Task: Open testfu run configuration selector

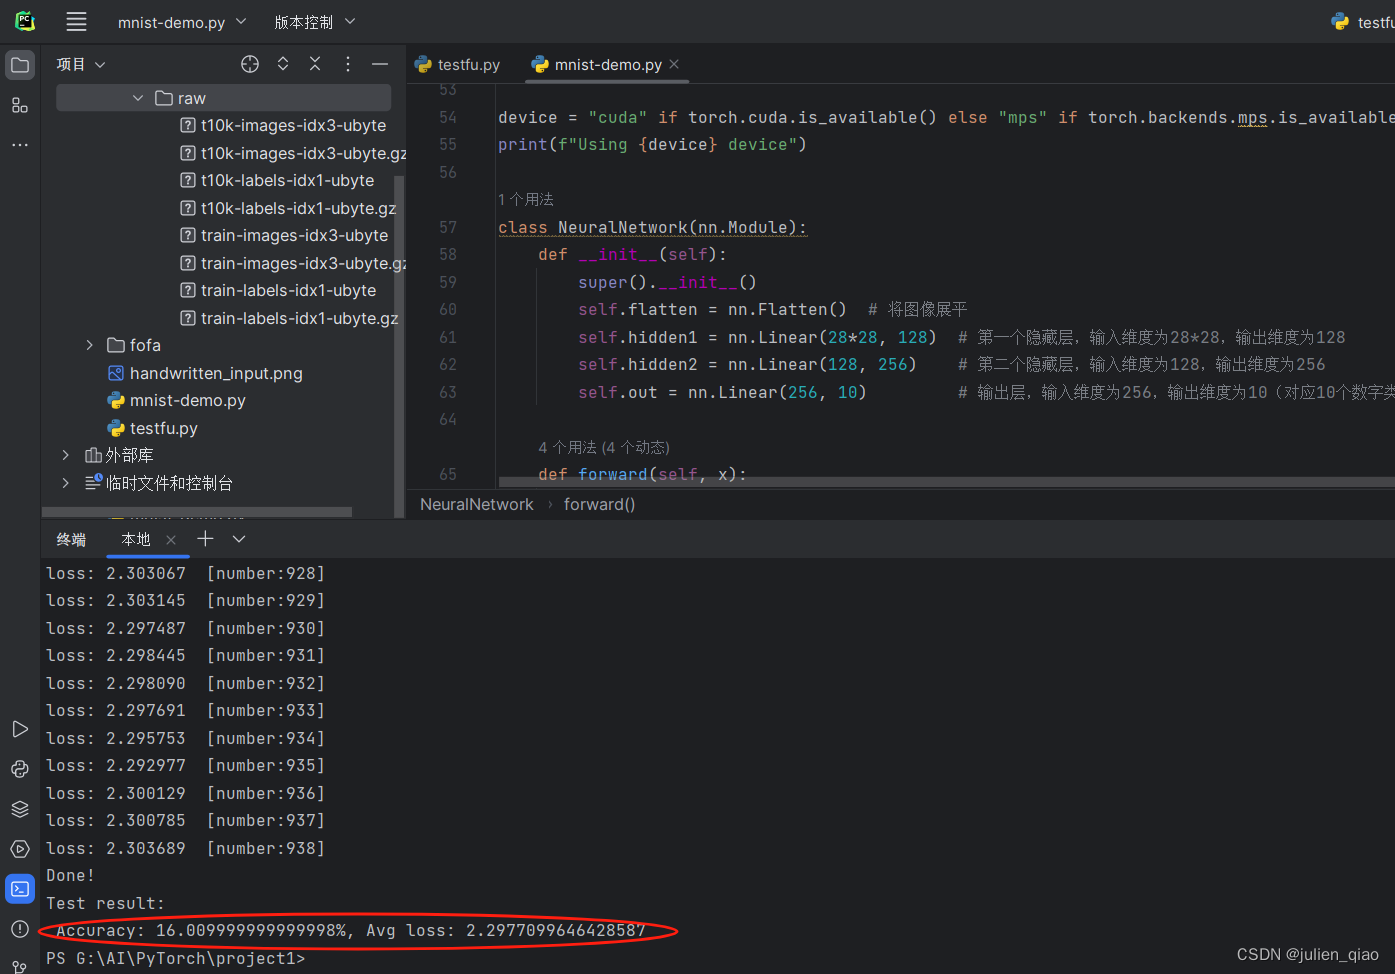Action: pyautogui.click(x=1362, y=22)
